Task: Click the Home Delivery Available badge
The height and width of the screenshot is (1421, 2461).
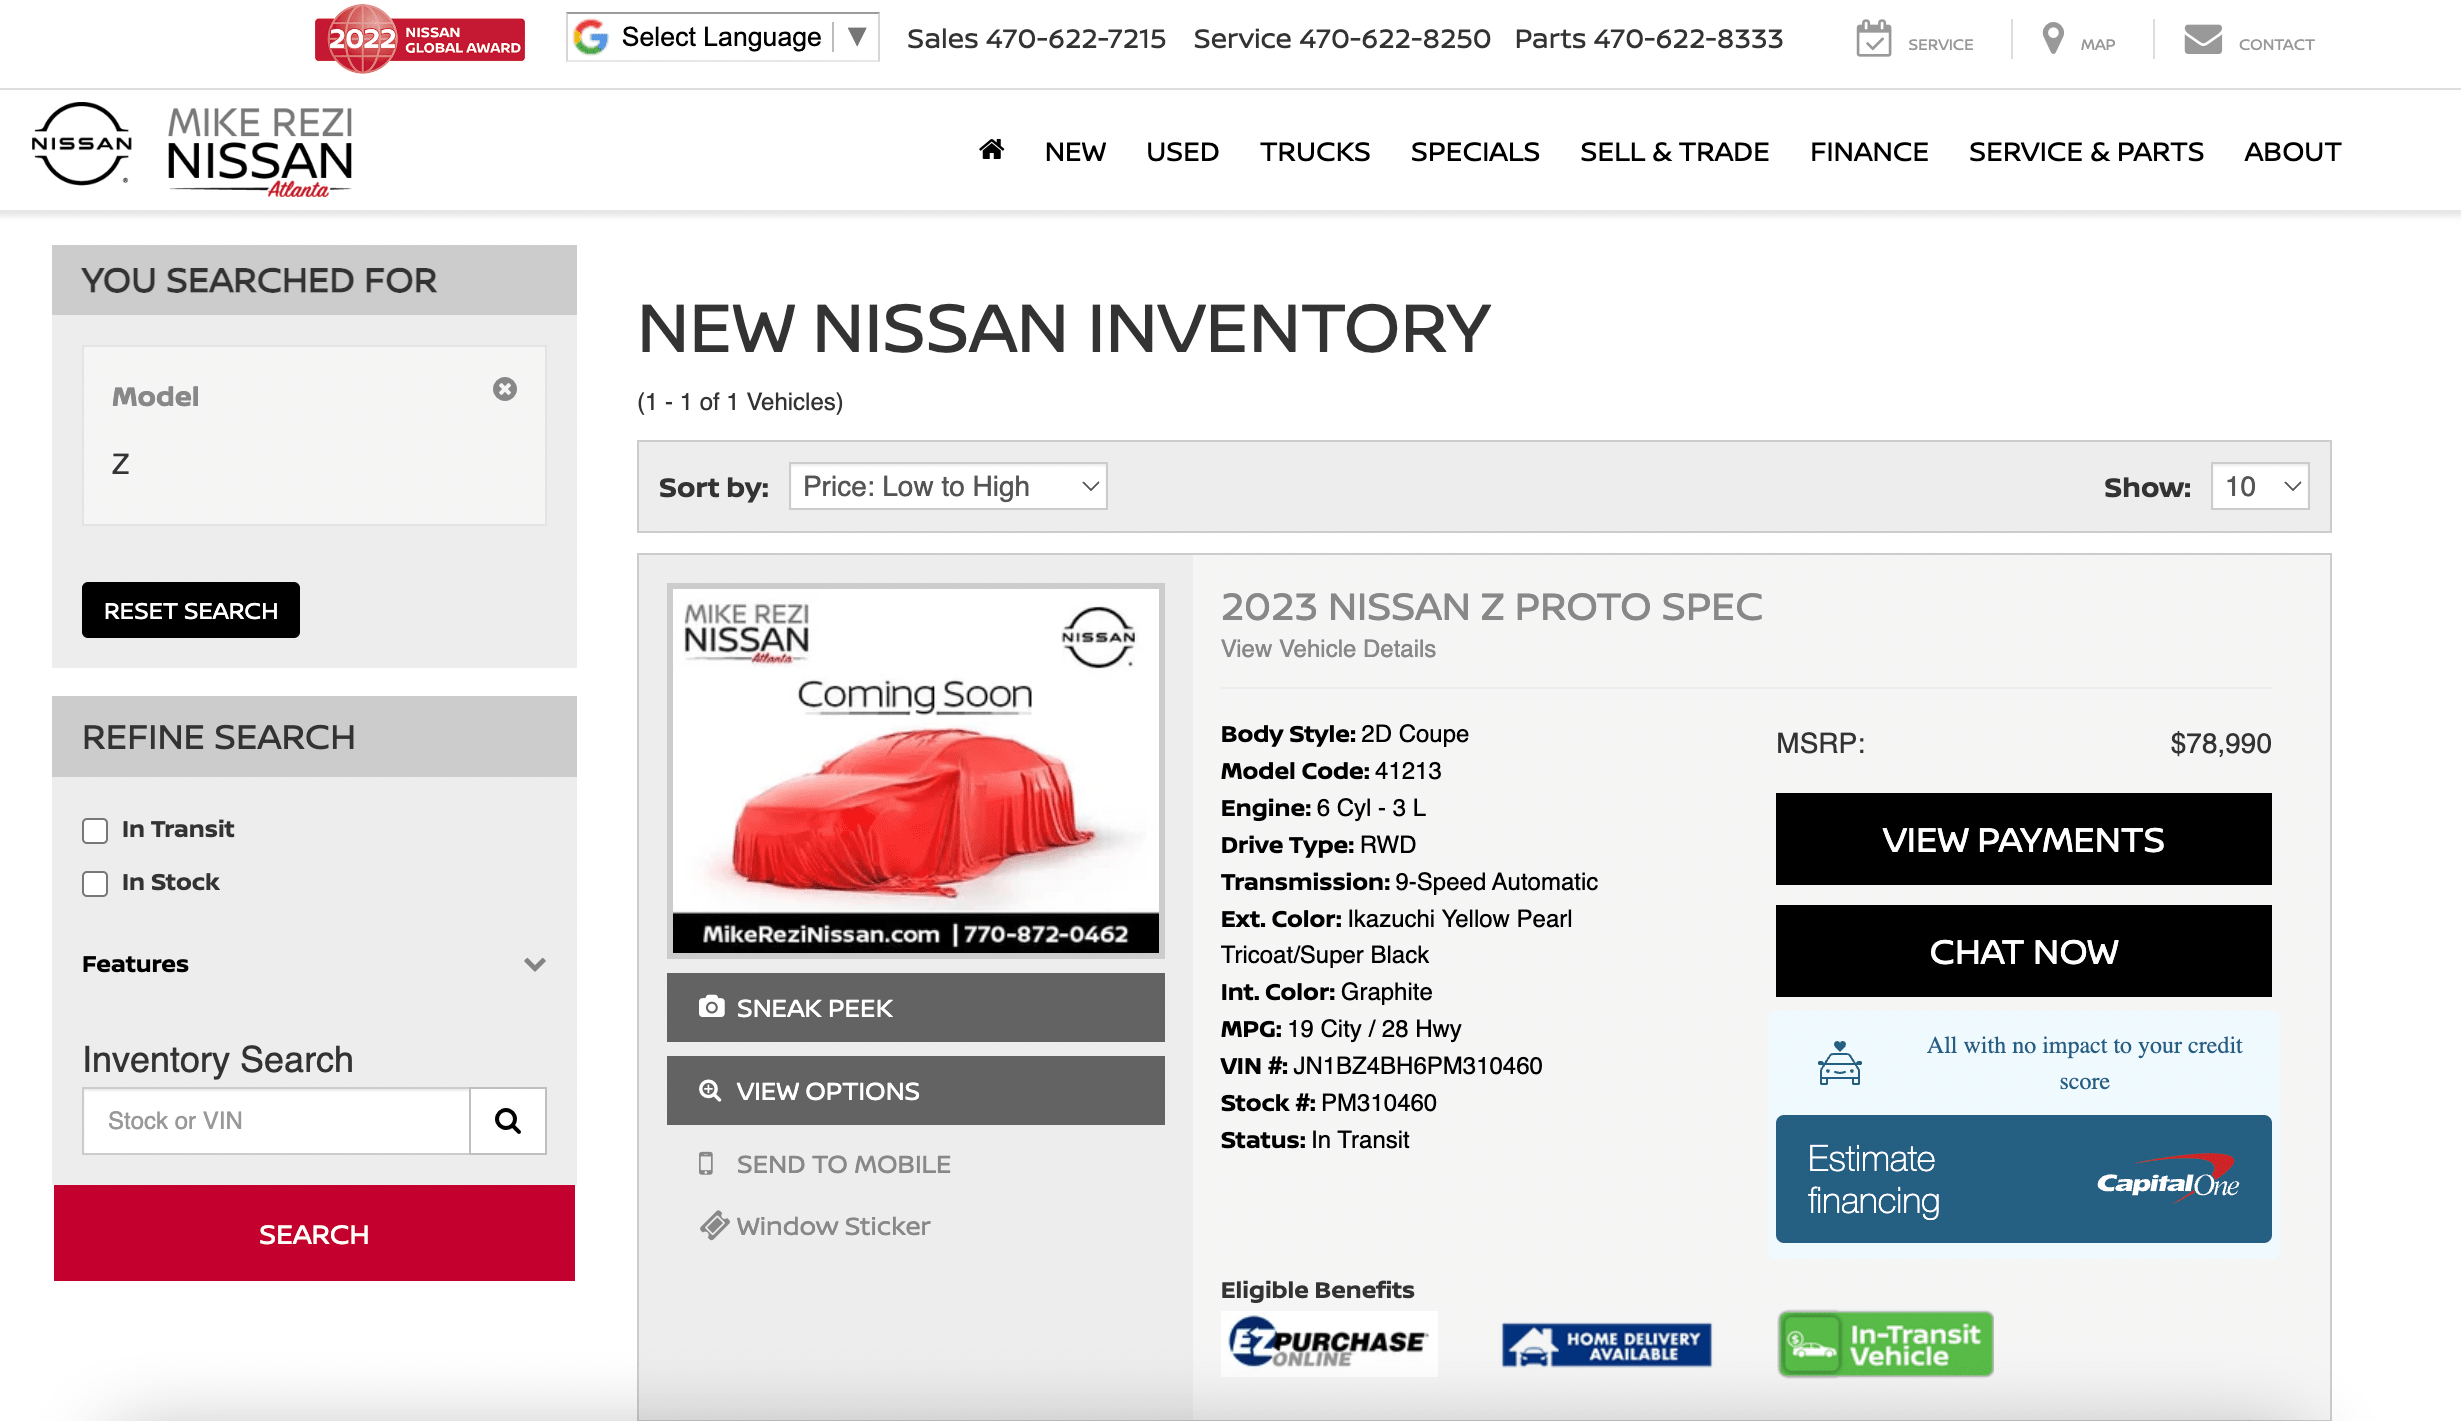Action: click(1606, 1345)
